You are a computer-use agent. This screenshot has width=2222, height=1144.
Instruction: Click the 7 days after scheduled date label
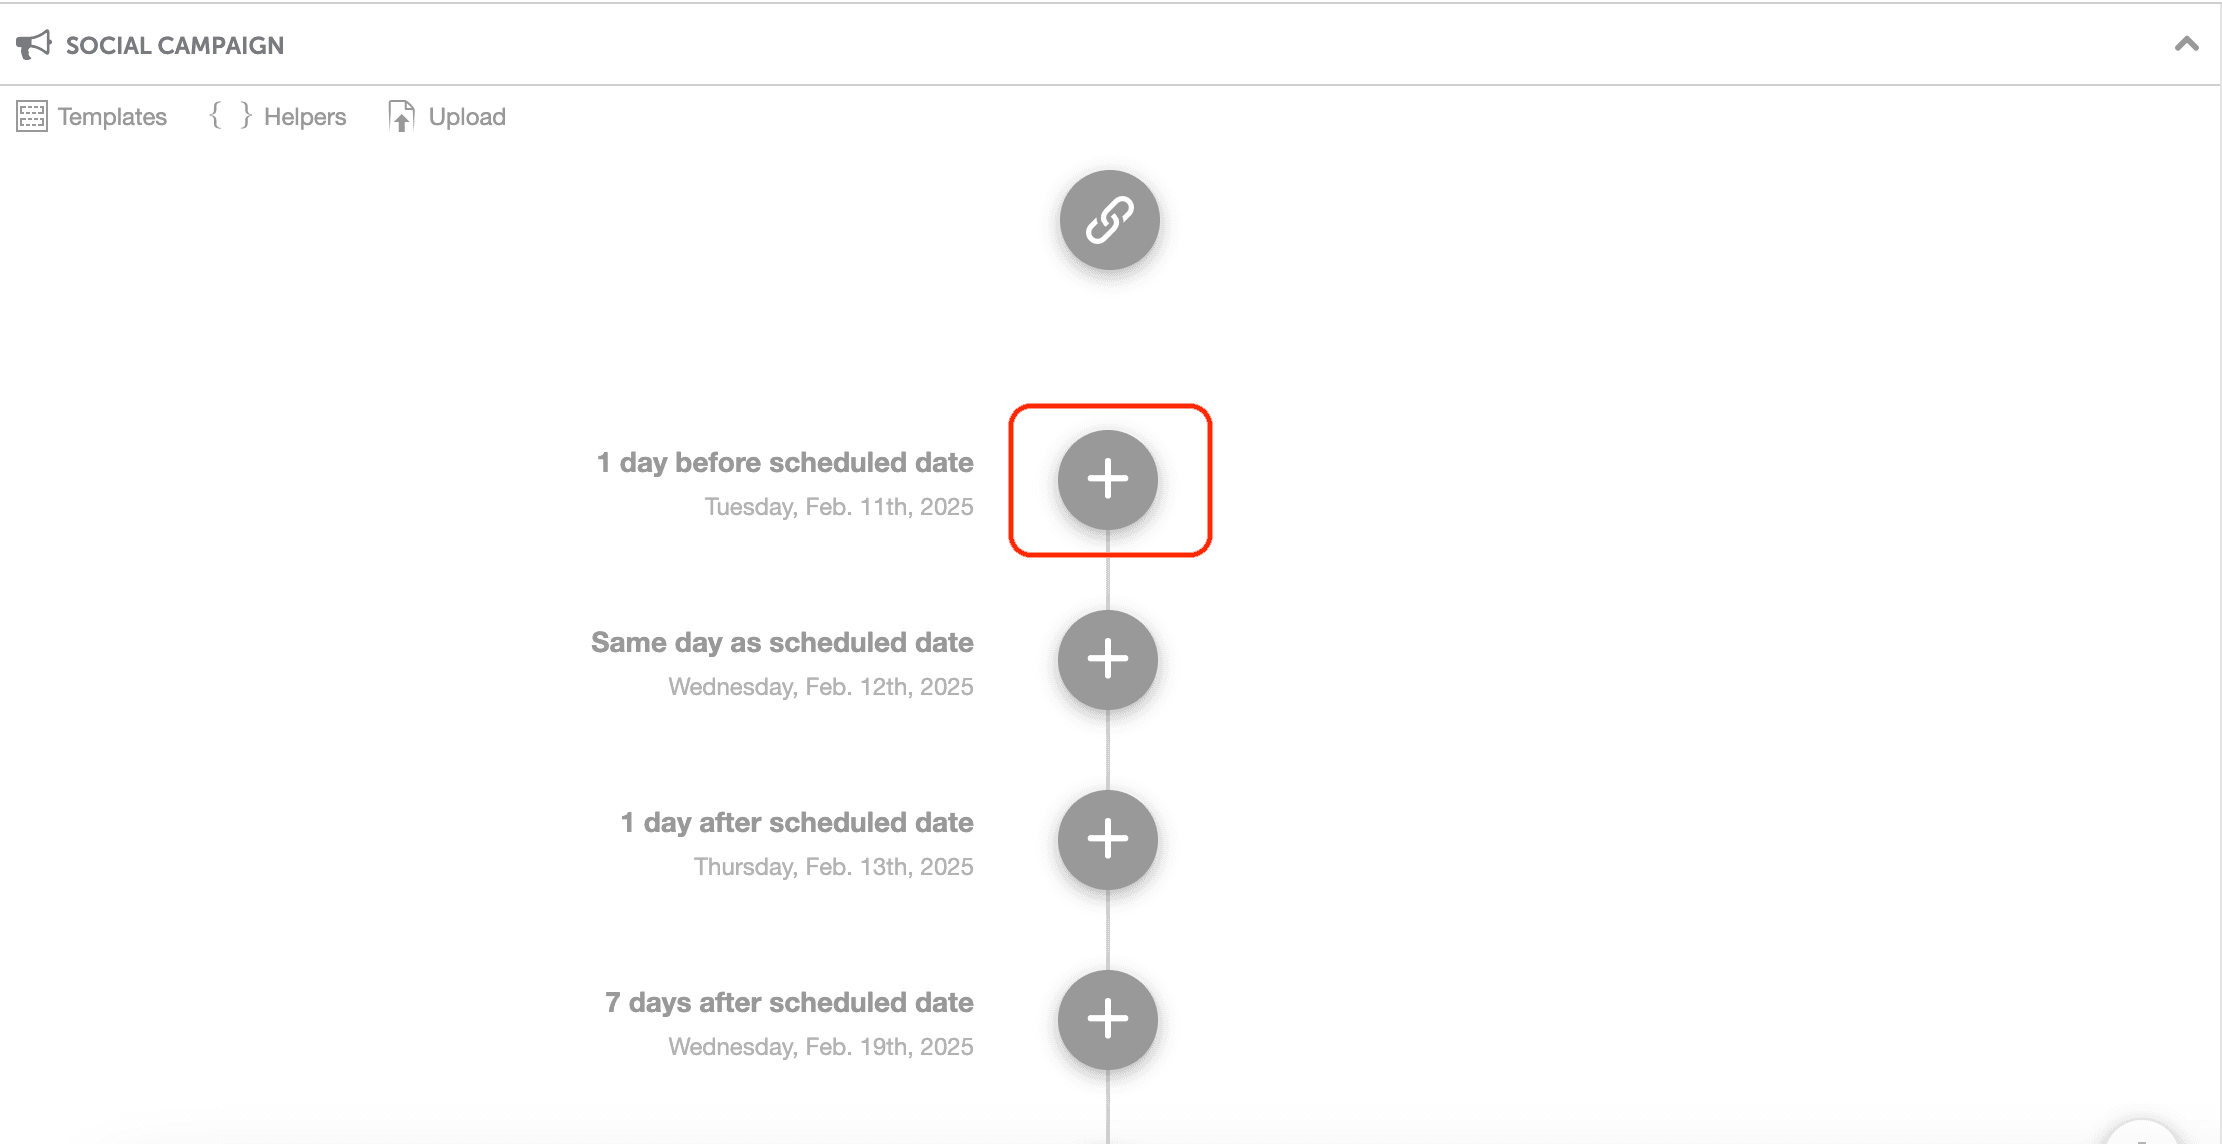[789, 1002]
